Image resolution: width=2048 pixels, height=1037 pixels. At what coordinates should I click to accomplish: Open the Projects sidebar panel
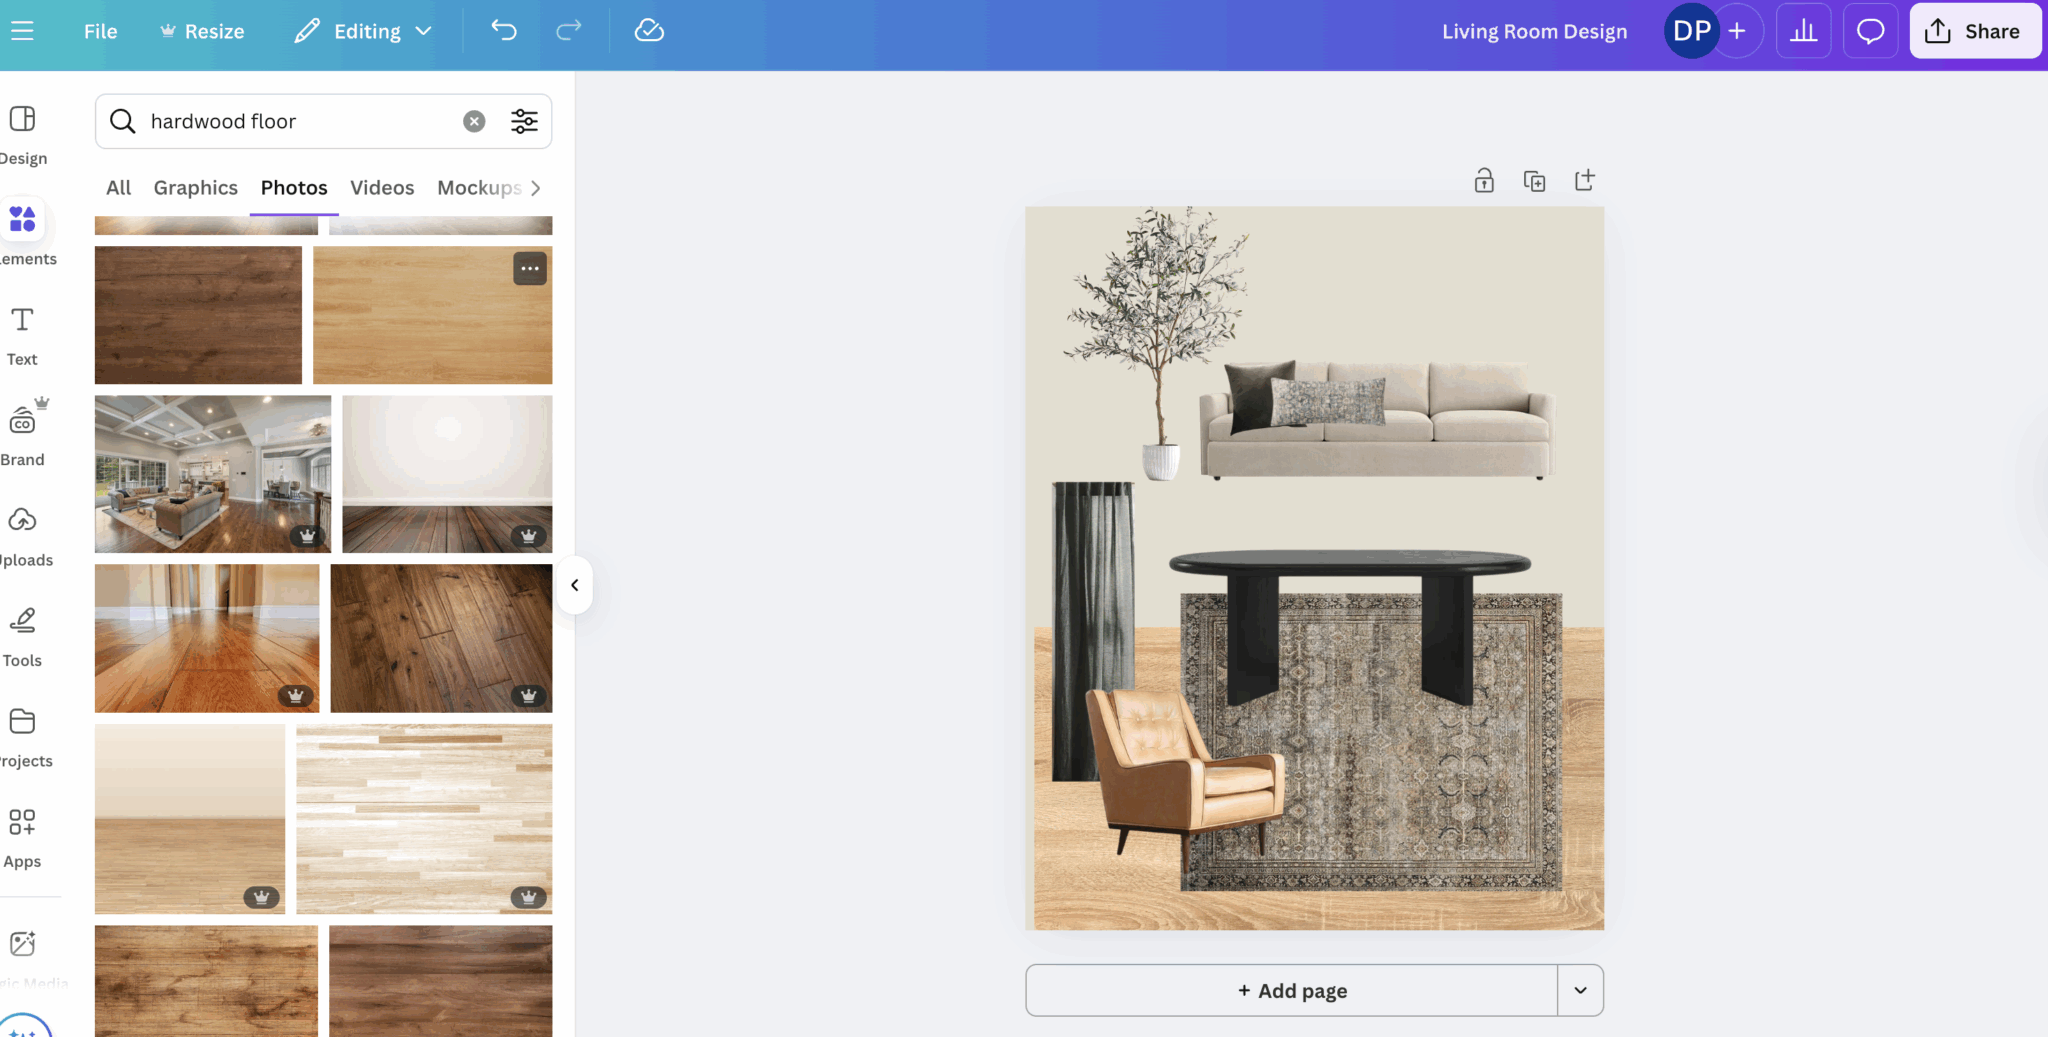point(23,738)
